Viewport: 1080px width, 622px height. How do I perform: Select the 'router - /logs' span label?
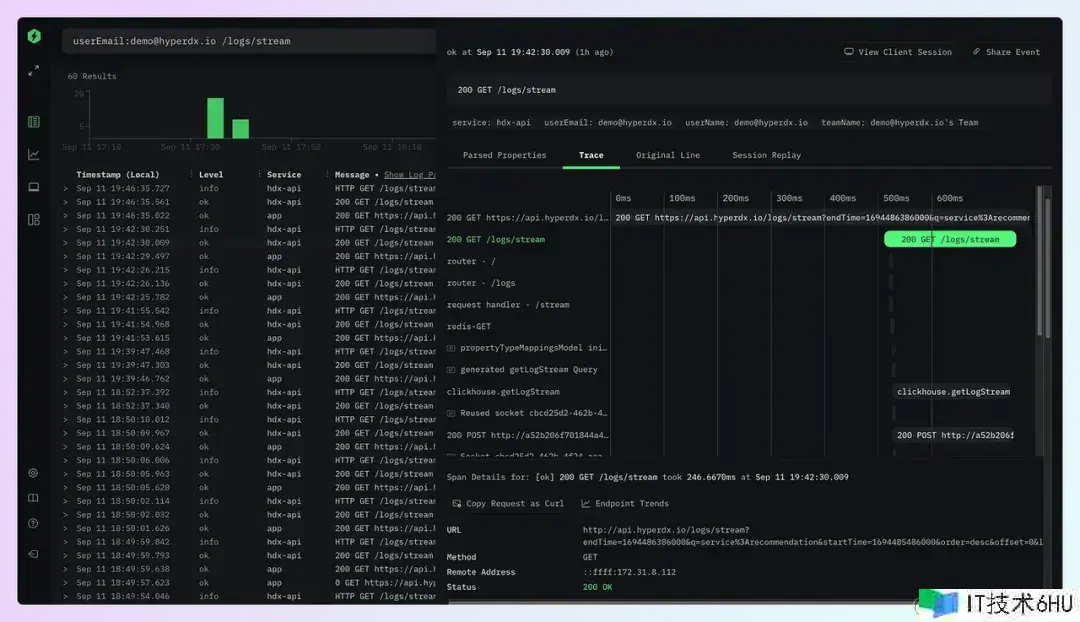coord(481,283)
